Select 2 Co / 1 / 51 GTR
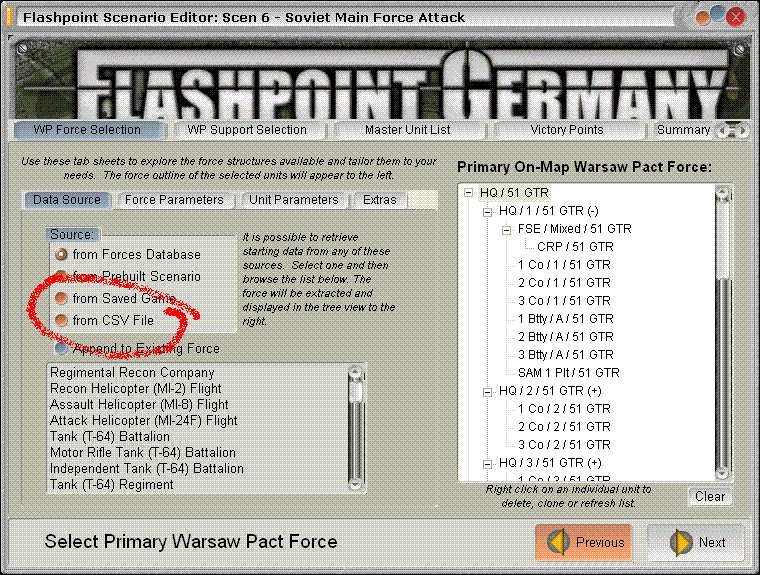760x575 pixels. [564, 283]
